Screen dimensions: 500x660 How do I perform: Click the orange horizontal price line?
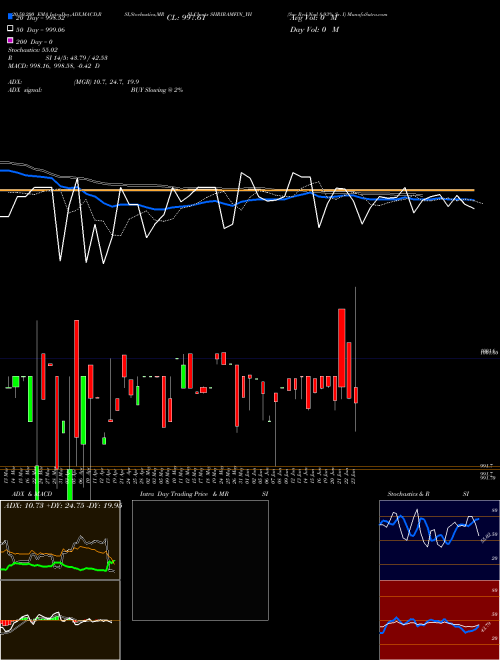point(237,190)
